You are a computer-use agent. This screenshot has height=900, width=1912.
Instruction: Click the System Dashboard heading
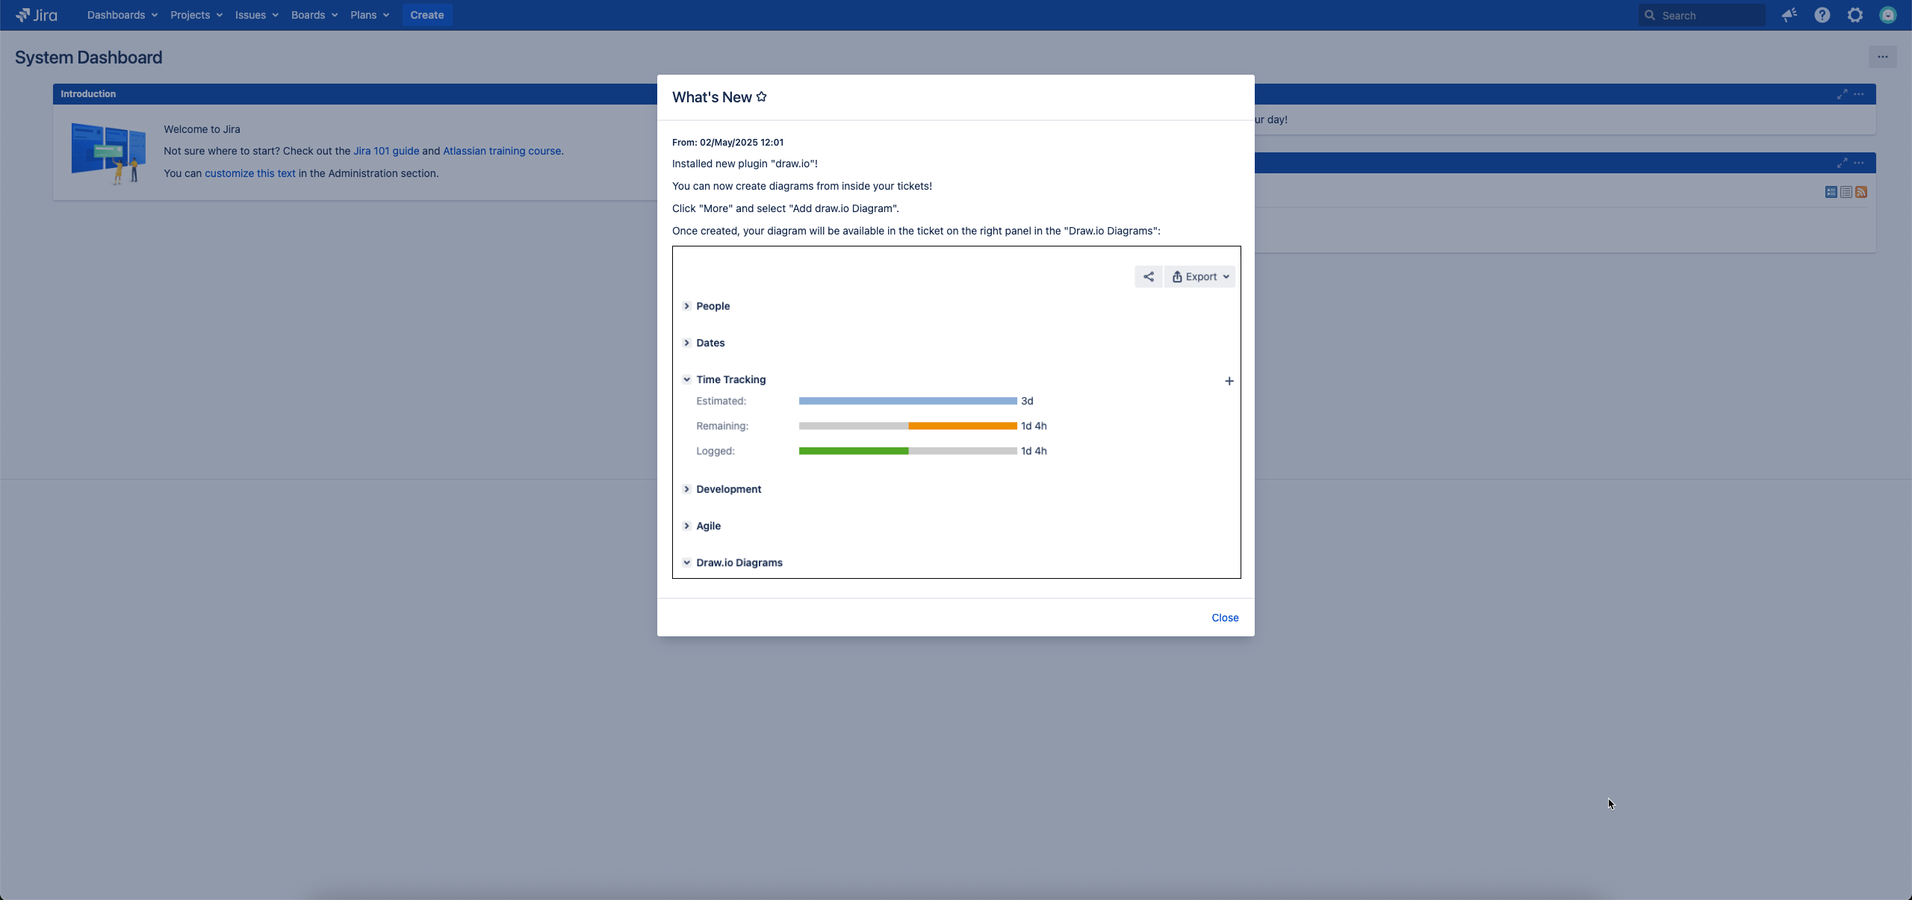pos(88,58)
